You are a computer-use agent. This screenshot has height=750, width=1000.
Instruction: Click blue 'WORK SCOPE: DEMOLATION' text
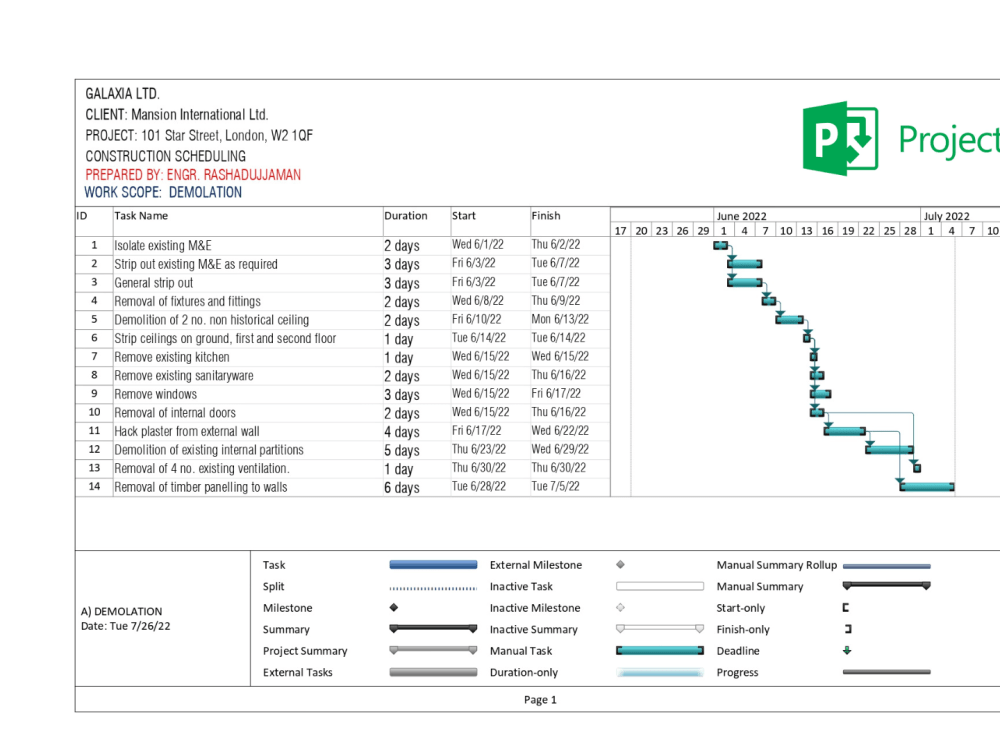pos(163,193)
